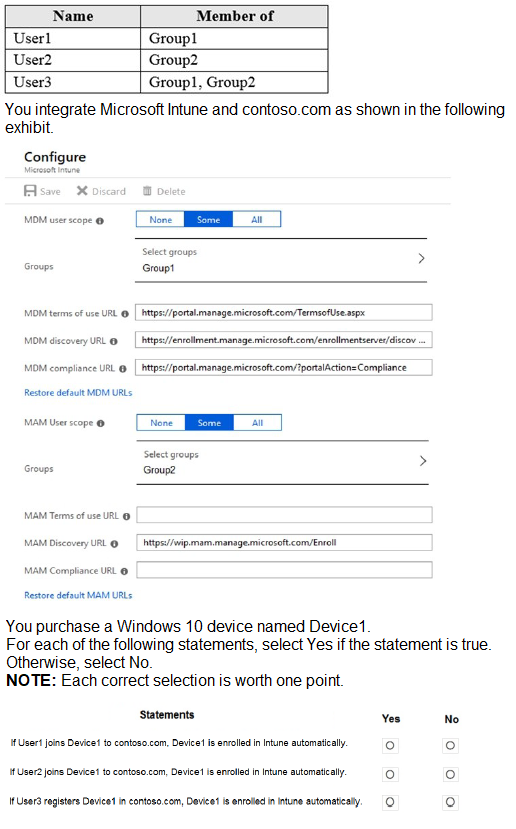Expand MAM Select groups chevron for Group2

pyautogui.click(x=423, y=461)
